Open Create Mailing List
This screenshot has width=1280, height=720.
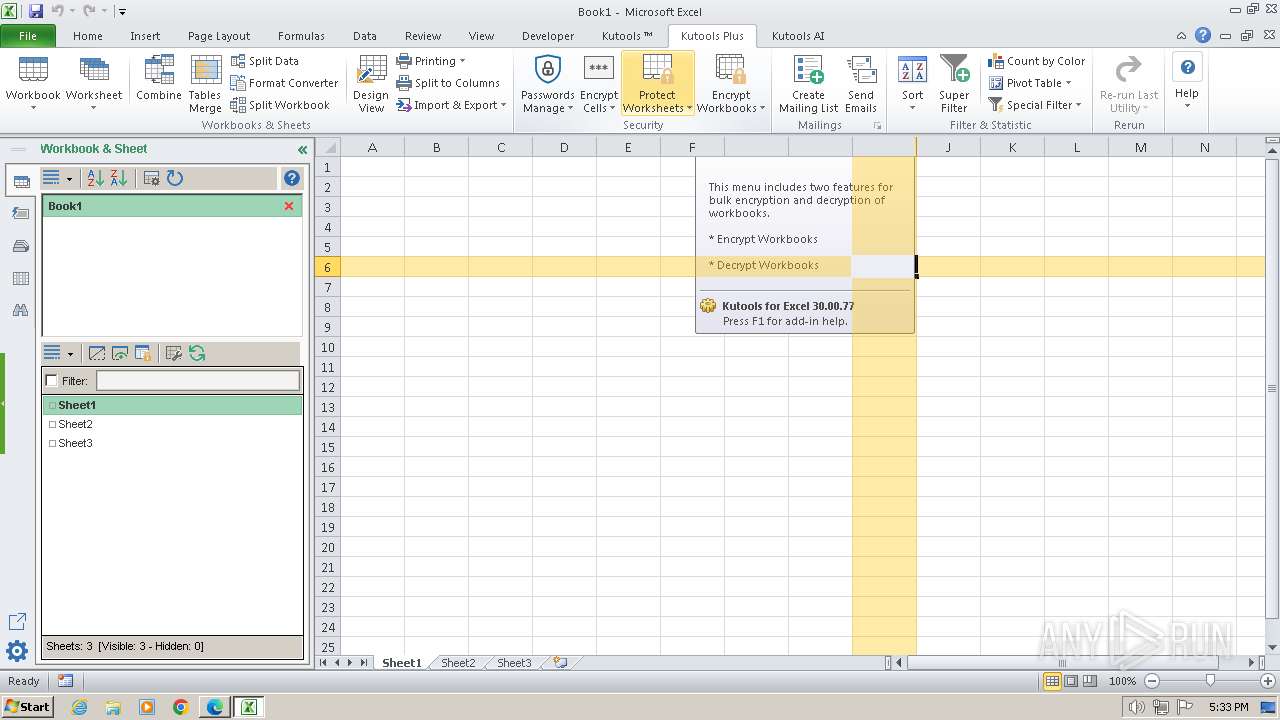pos(808,84)
